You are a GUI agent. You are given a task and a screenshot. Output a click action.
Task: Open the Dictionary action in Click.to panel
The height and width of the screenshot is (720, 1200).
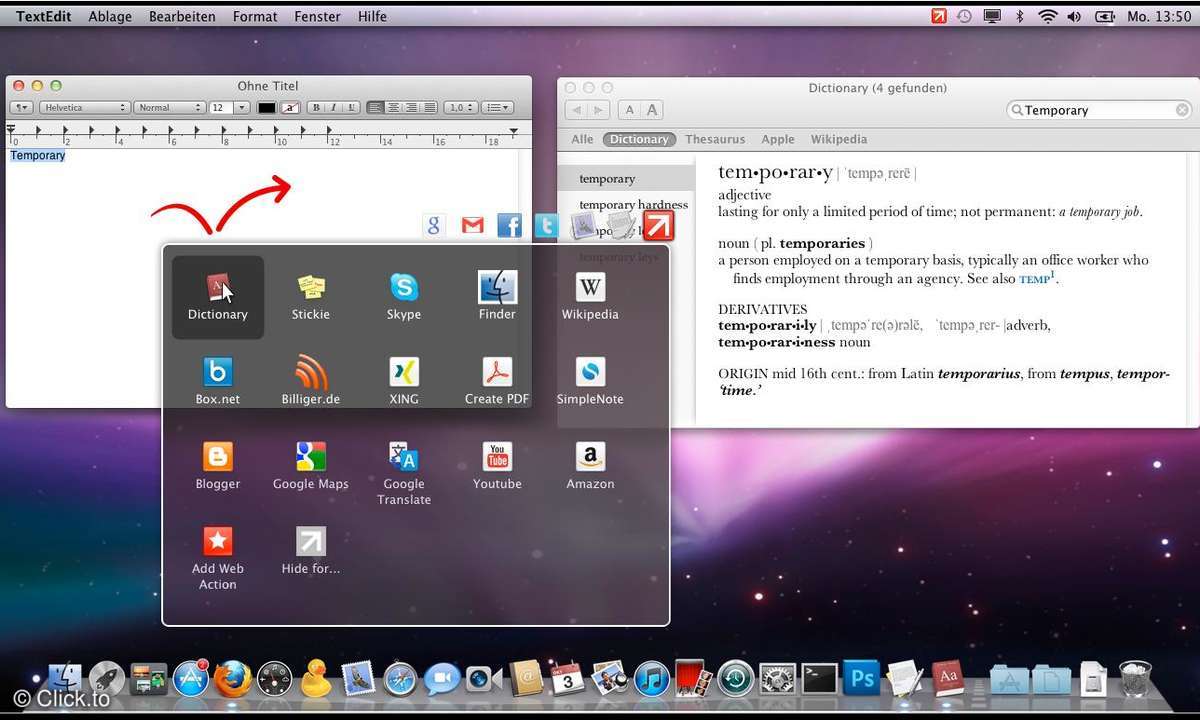(x=218, y=297)
